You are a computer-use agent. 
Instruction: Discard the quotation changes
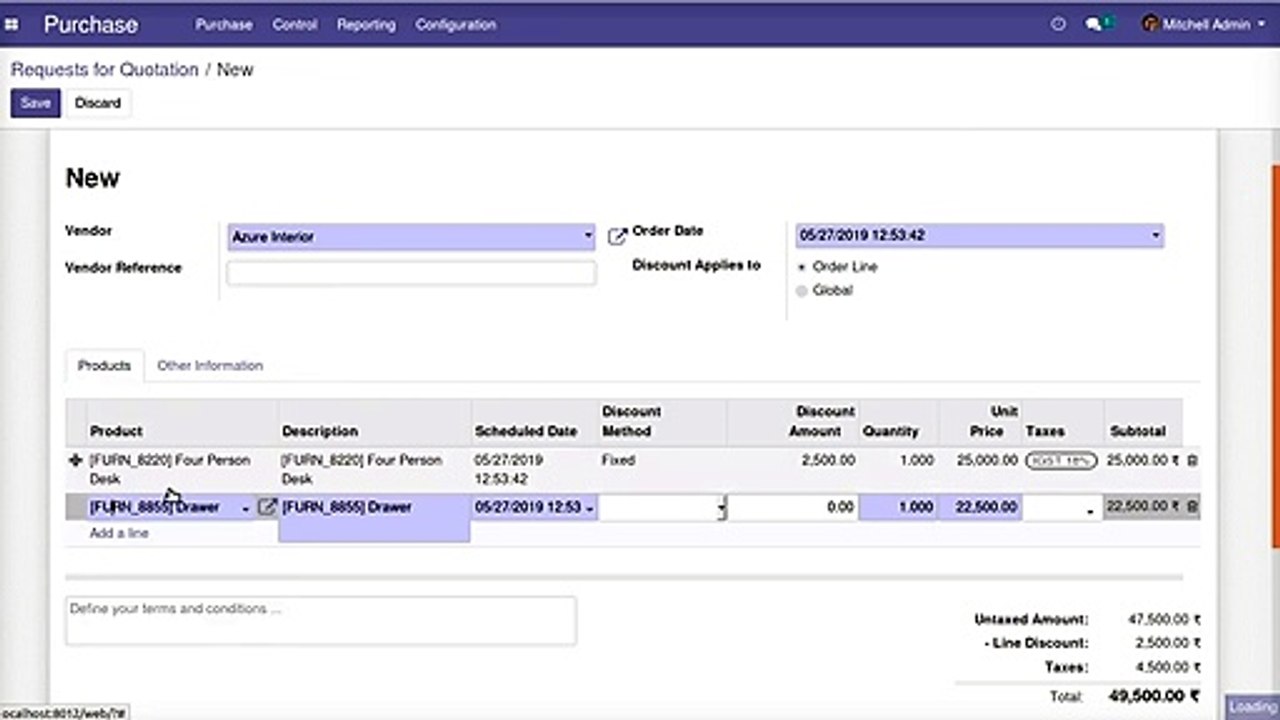(x=98, y=103)
